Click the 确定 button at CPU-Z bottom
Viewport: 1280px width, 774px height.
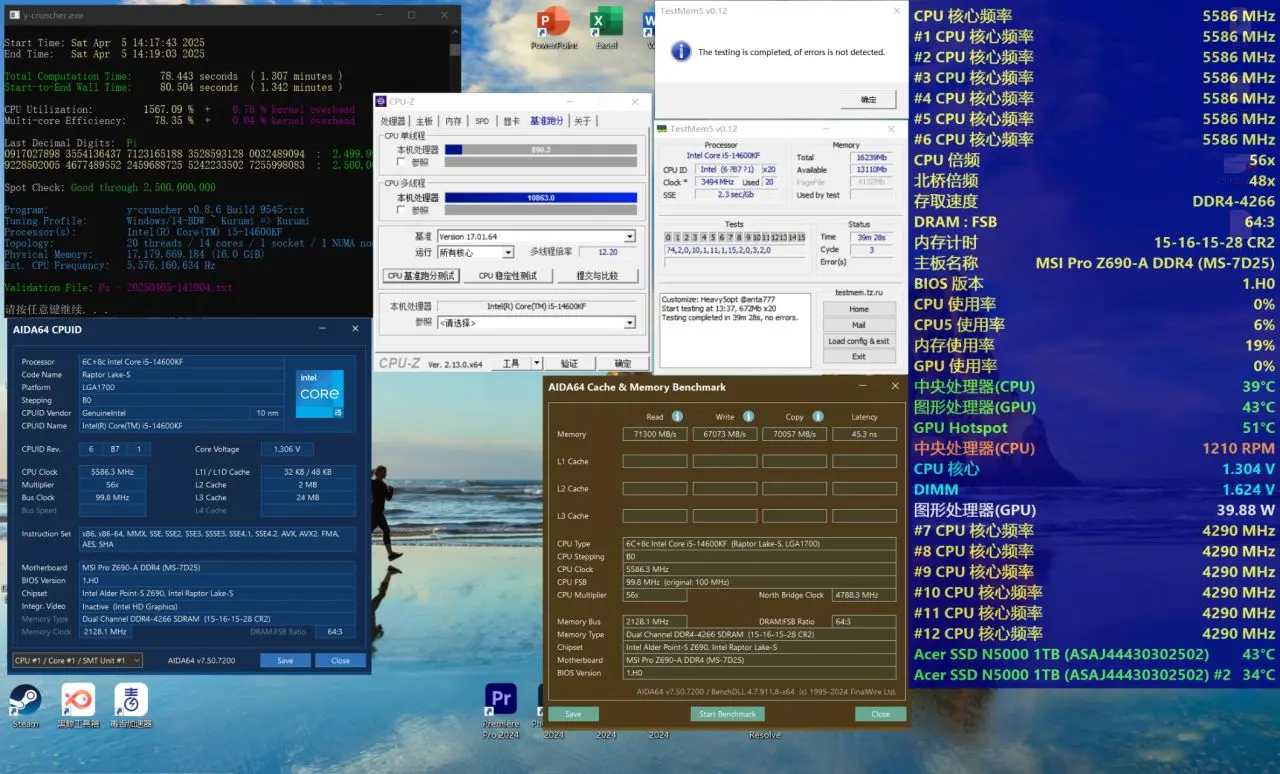pos(623,364)
